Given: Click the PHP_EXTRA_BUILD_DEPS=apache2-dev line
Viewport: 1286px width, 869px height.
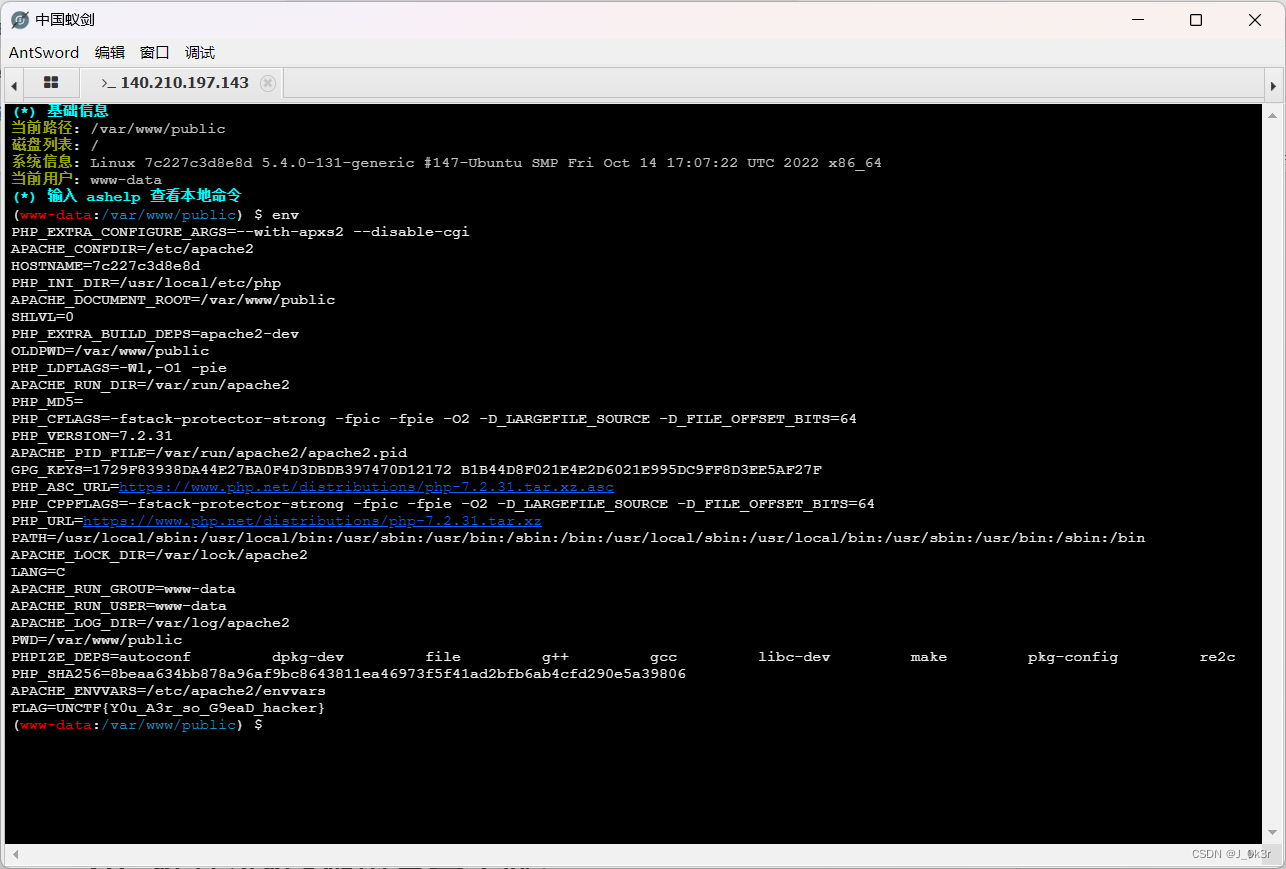Looking at the screenshot, I should (x=155, y=334).
